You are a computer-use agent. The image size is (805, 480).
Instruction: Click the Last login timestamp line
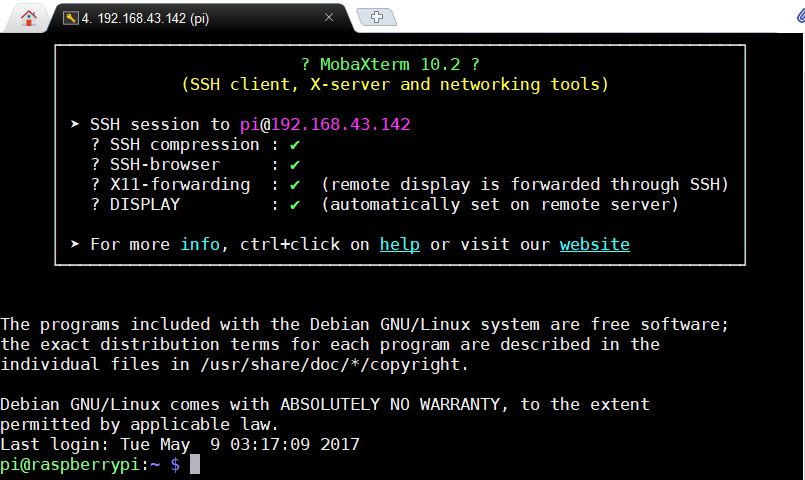point(180,444)
